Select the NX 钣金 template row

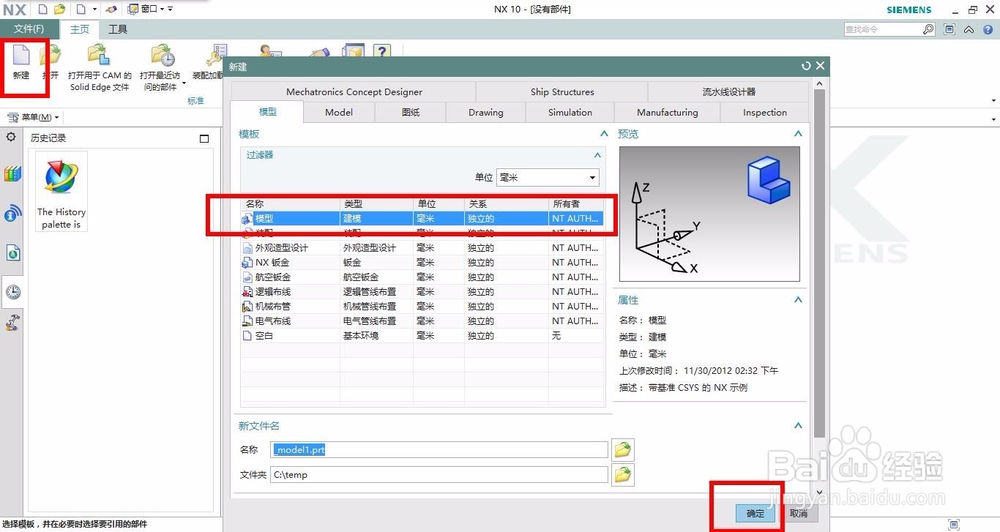pyautogui.click(x=422, y=262)
